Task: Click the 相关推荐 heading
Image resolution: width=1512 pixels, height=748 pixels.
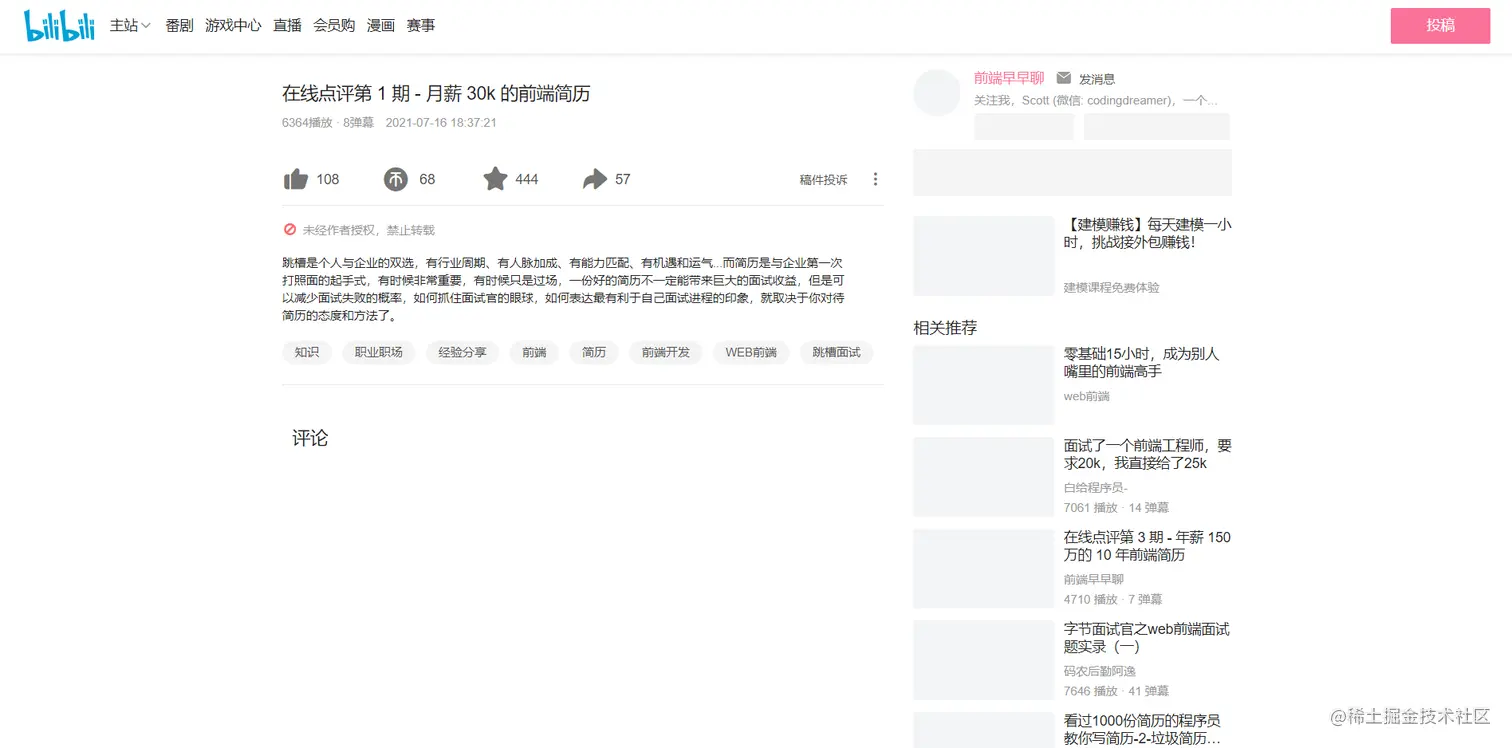Action: tap(945, 327)
